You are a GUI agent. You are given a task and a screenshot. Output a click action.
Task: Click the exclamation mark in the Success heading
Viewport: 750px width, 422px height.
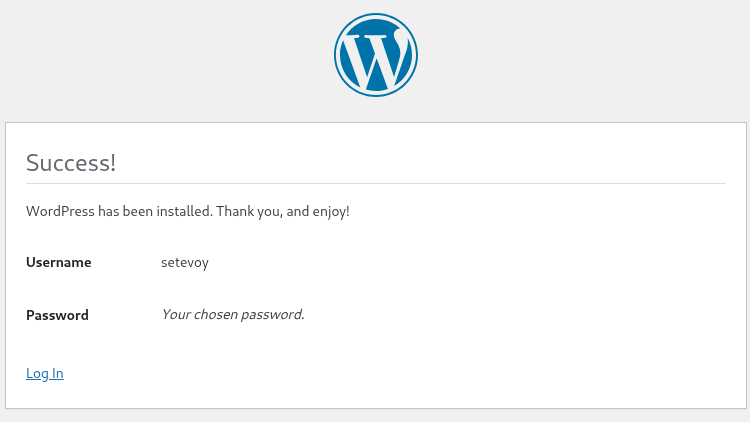[x=112, y=163]
